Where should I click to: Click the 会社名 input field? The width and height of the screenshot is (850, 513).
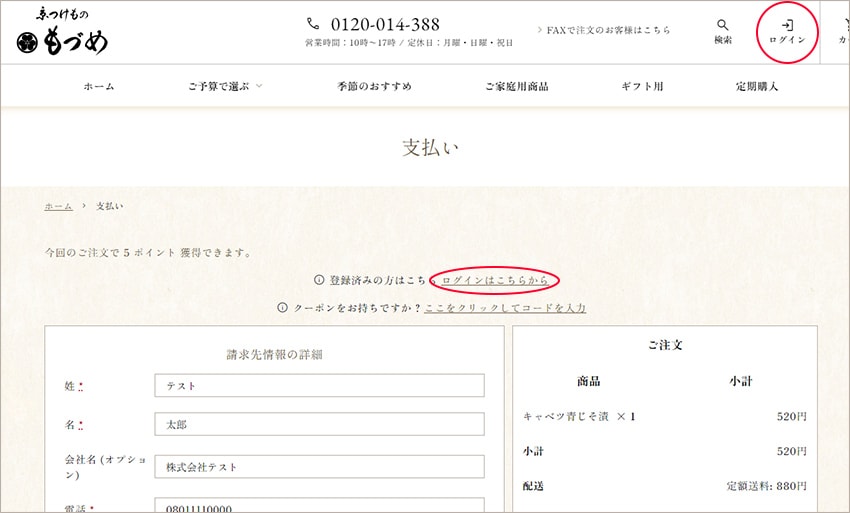319,467
